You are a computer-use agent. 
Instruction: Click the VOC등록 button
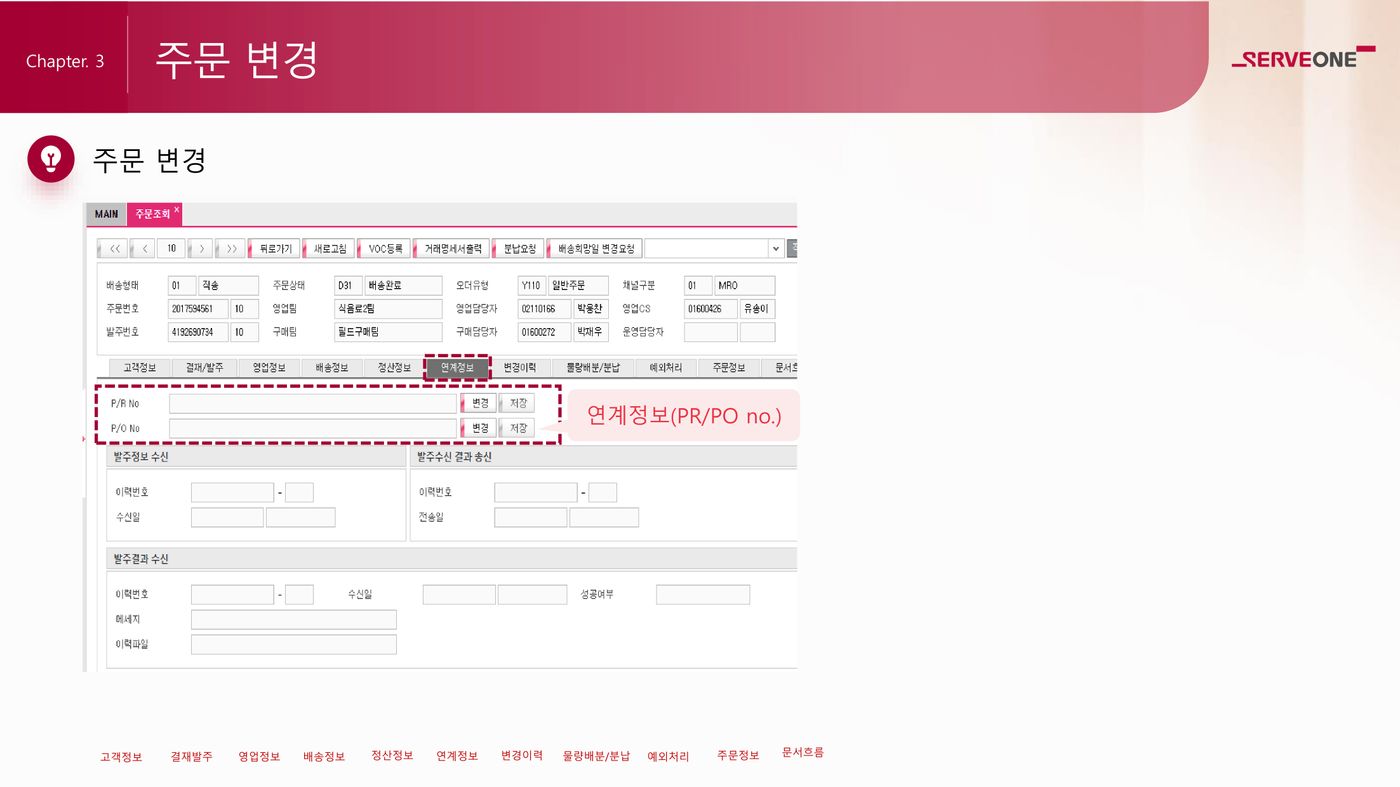point(384,248)
